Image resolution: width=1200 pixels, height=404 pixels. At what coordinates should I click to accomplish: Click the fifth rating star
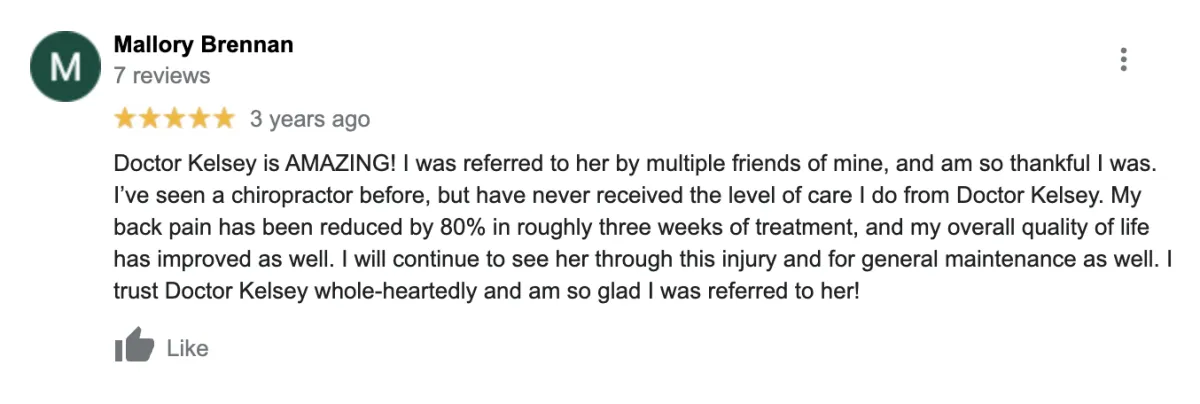pos(223,119)
